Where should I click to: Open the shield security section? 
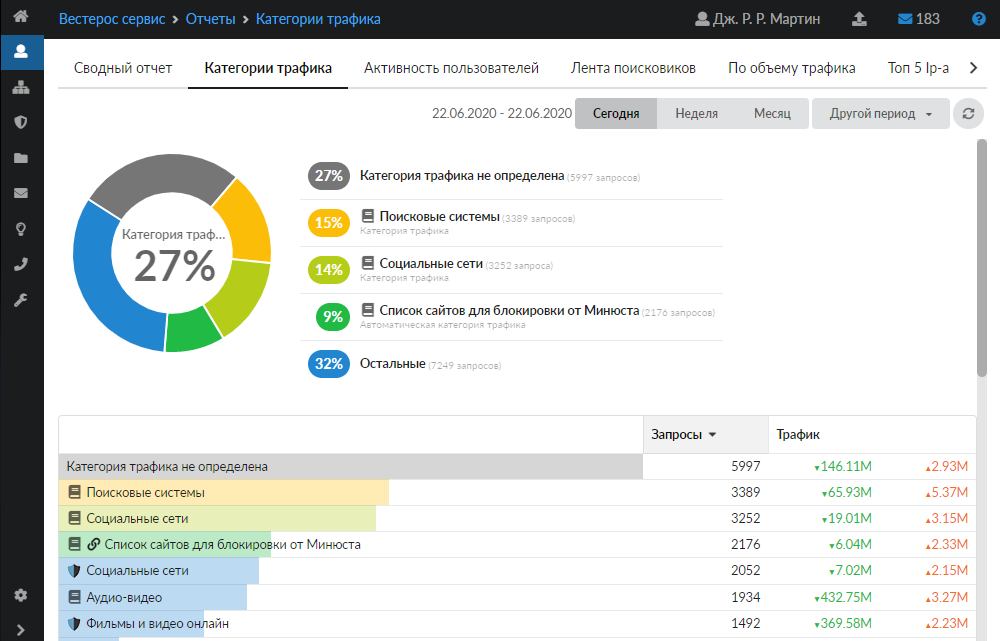pyautogui.click(x=20, y=122)
